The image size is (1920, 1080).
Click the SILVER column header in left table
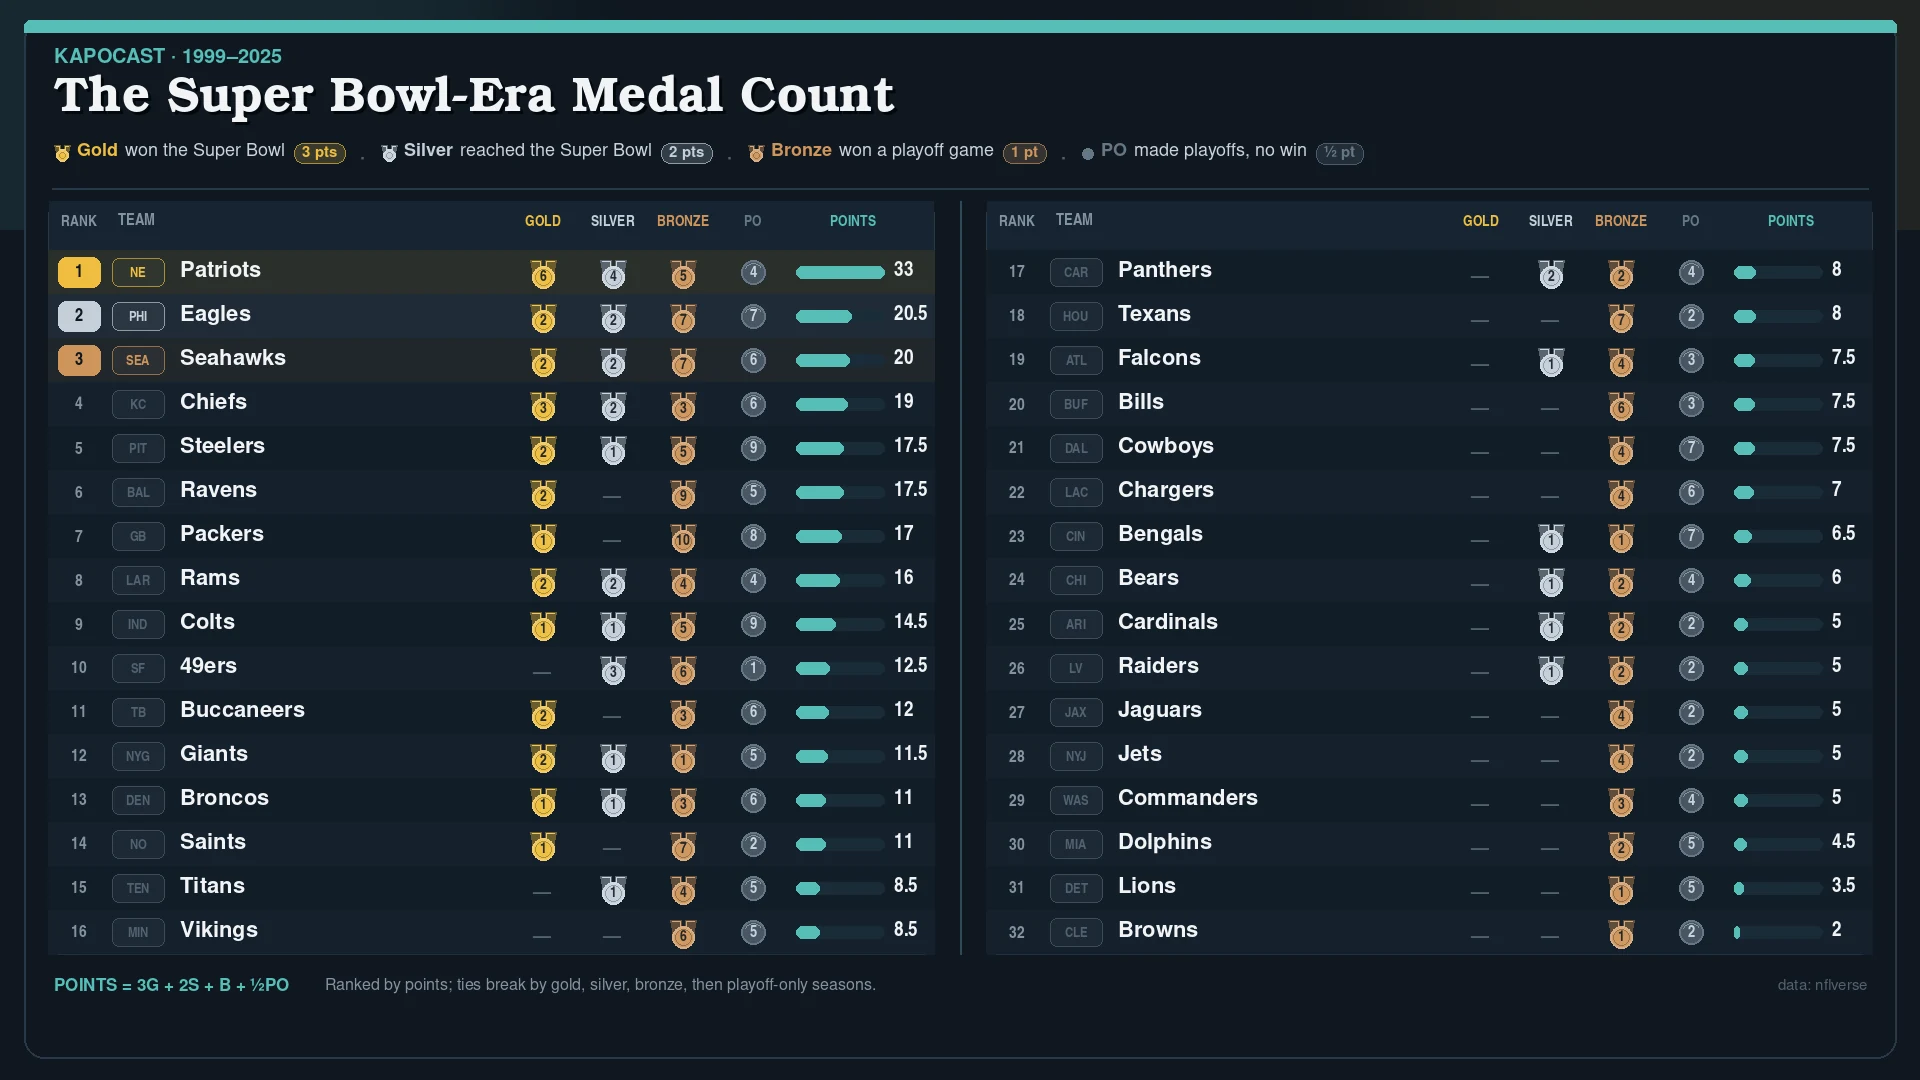[613, 221]
